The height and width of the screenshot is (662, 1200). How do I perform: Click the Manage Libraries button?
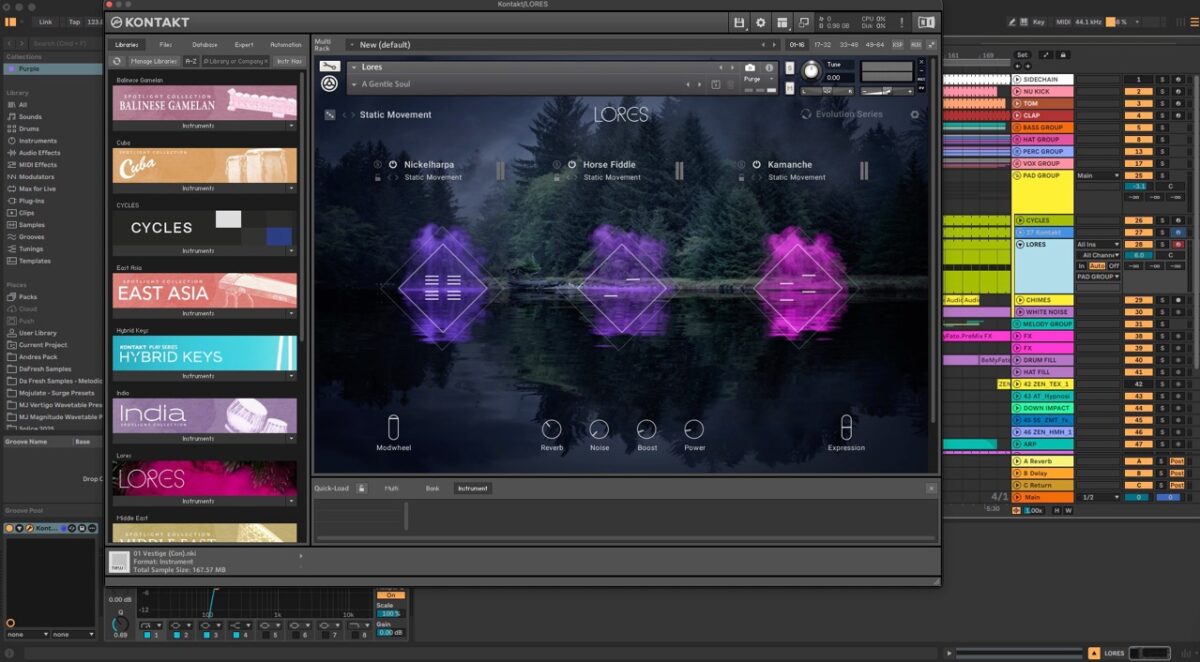point(153,62)
